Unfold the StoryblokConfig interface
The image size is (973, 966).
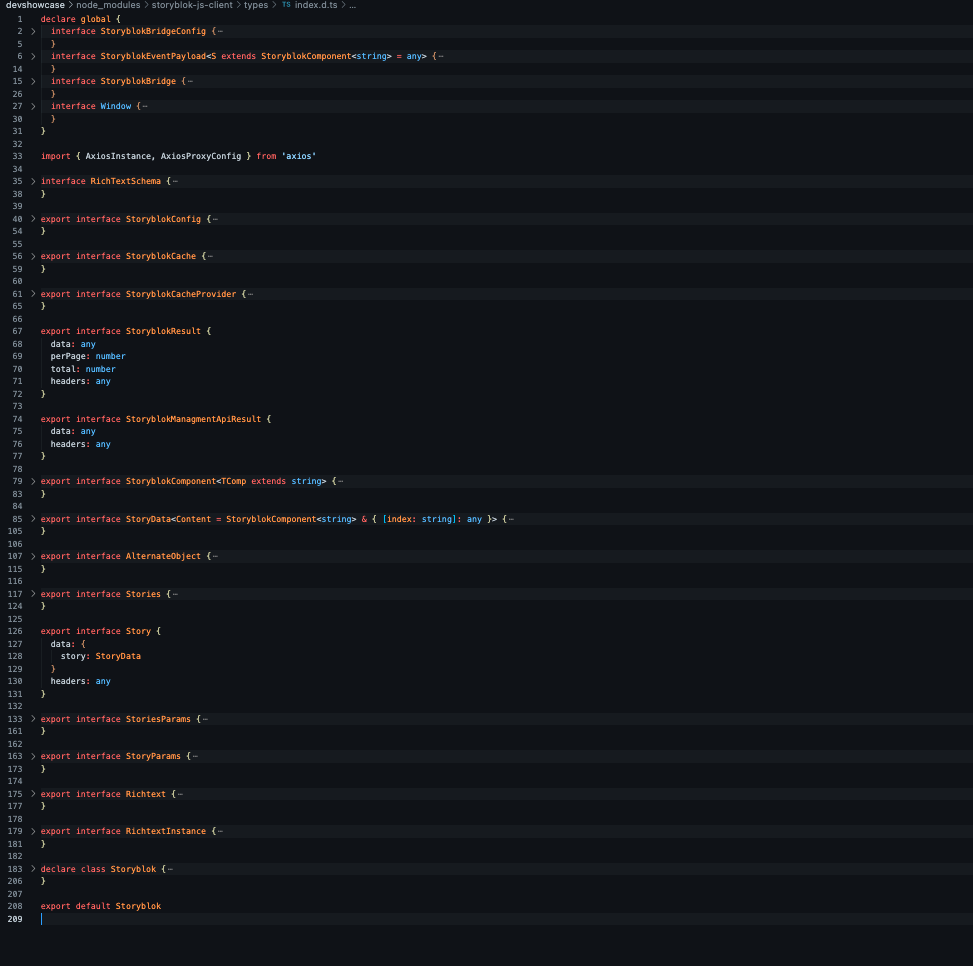(x=32, y=219)
